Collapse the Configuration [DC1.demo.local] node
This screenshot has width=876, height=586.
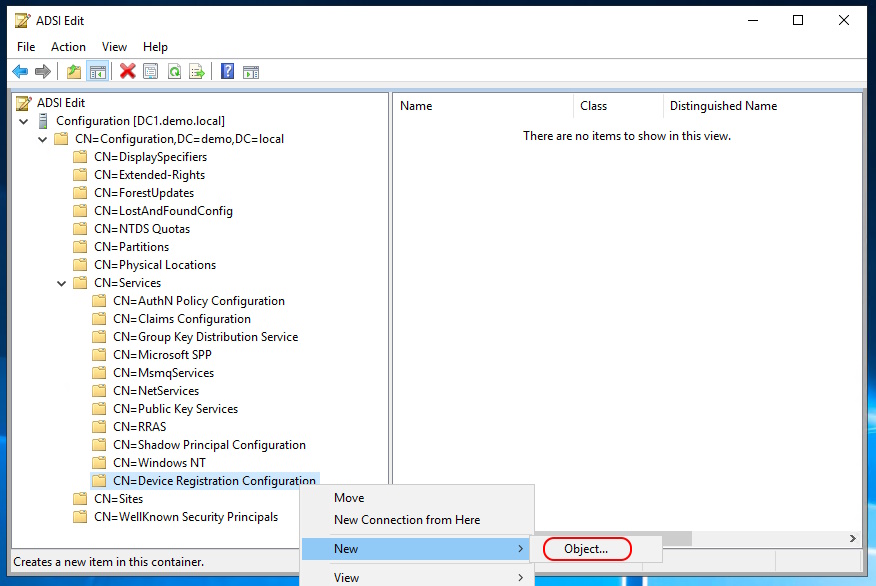tap(23, 121)
